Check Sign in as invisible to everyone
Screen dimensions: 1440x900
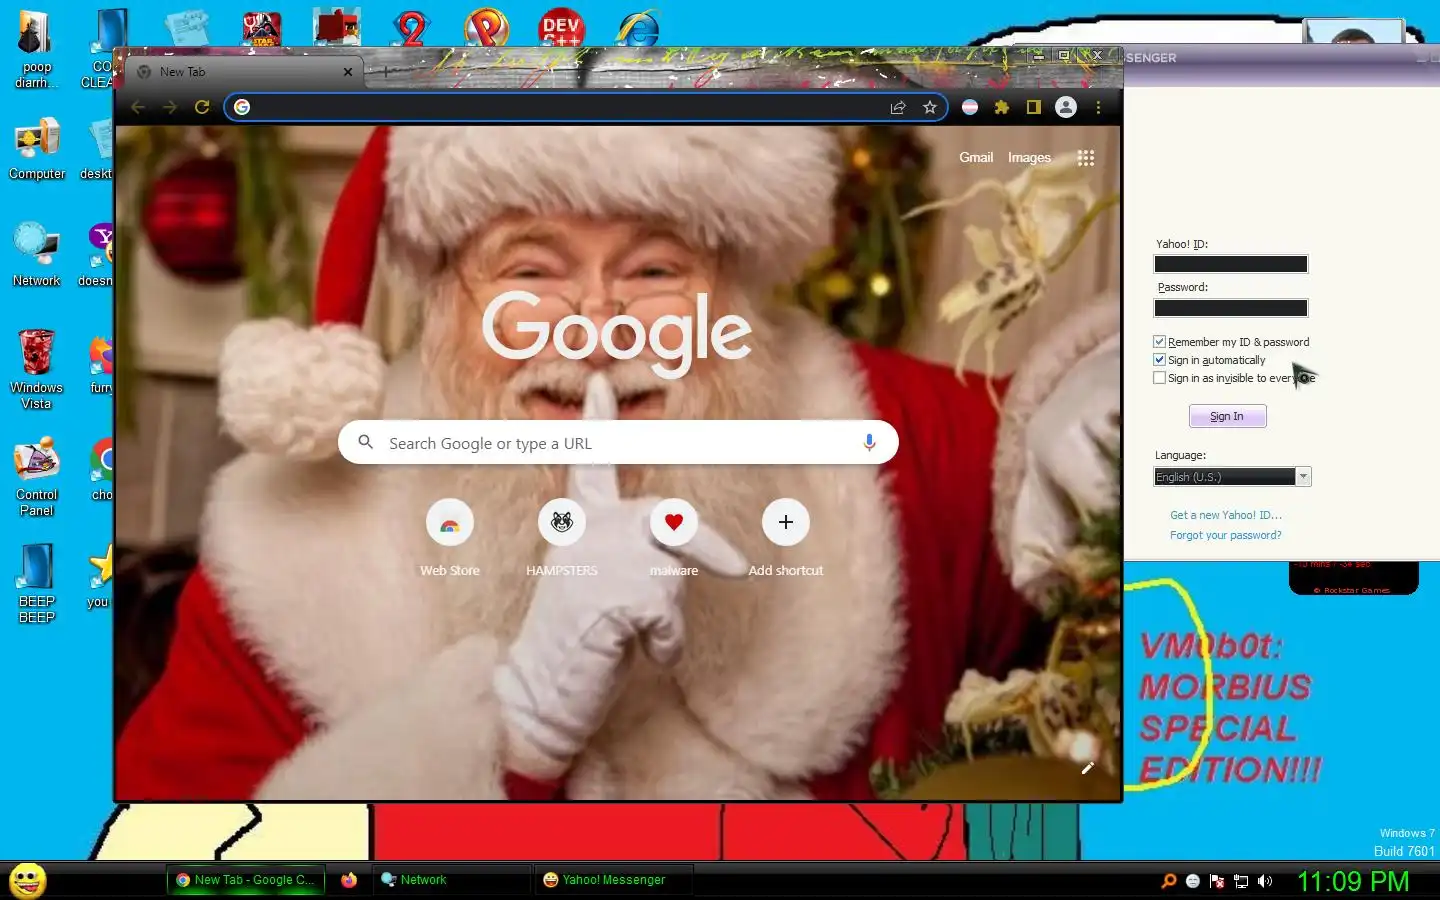(1160, 378)
